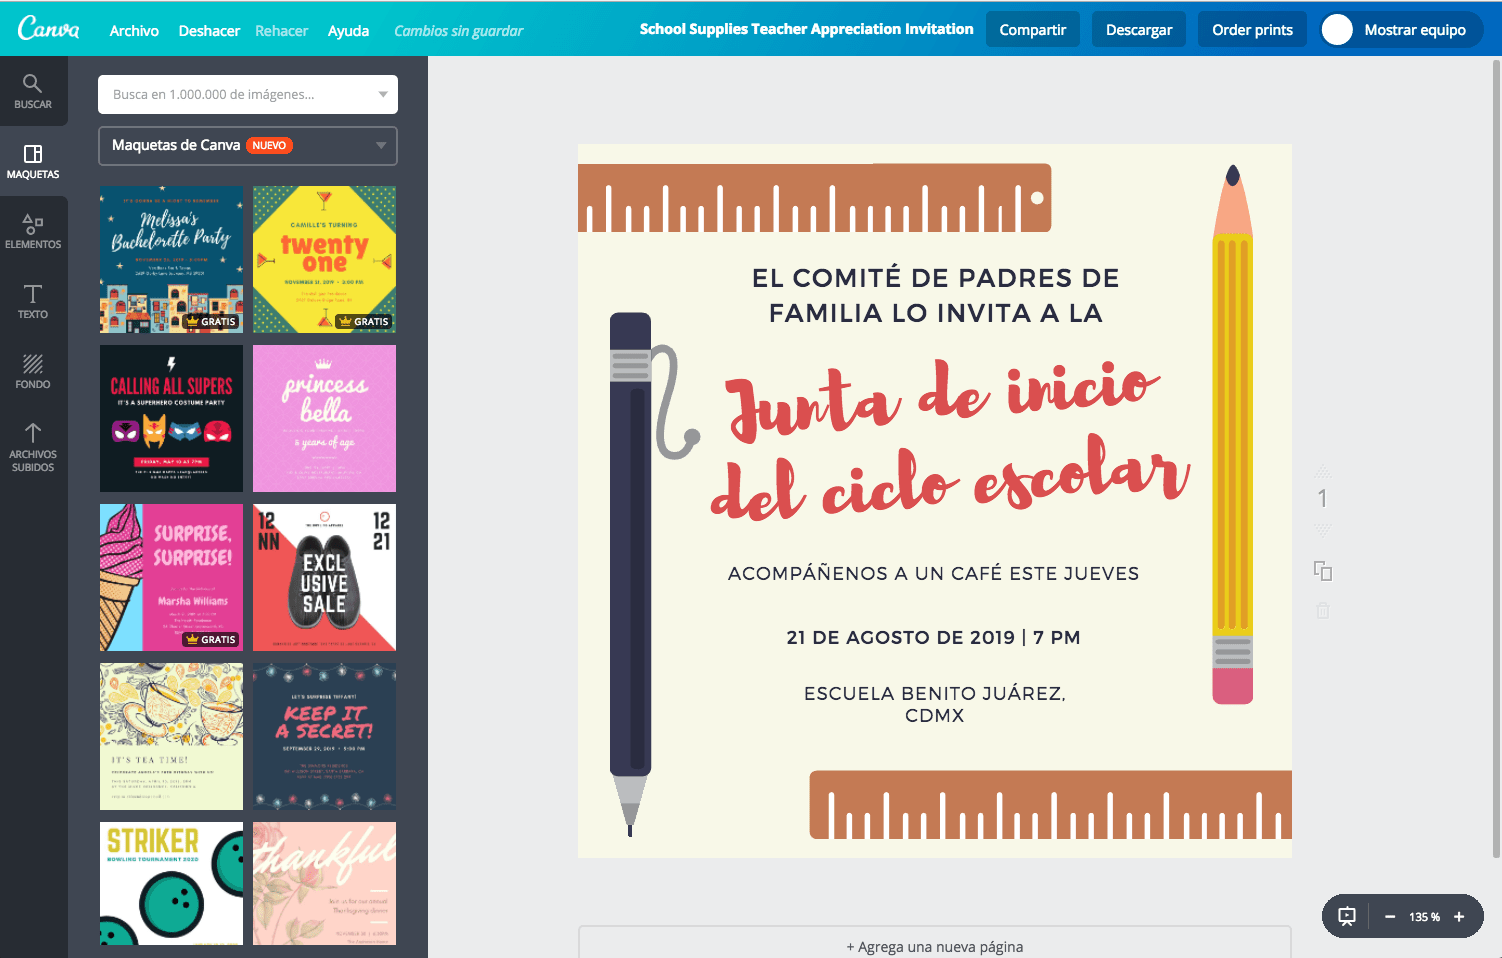This screenshot has height=958, width=1502.
Task: Zoom out with the minus icon
Action: 1389,916
